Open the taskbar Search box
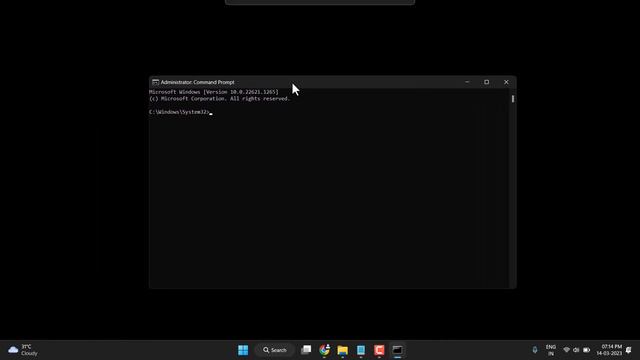The height and width of the screenshot is (360, 640). (x=275, y=350)
